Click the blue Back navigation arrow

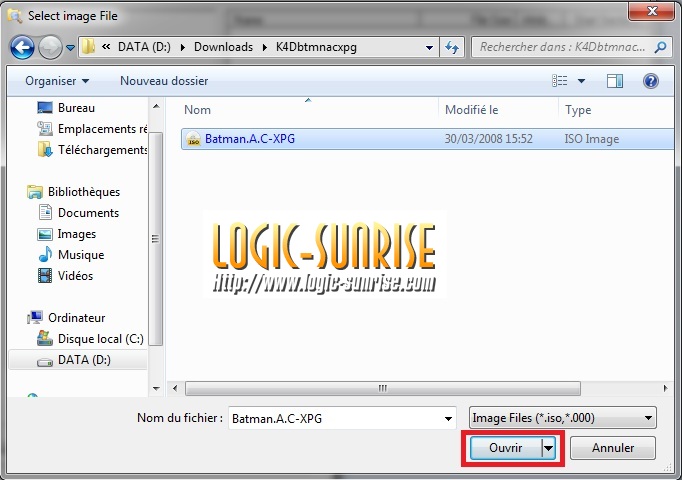[x=22, y=47]
